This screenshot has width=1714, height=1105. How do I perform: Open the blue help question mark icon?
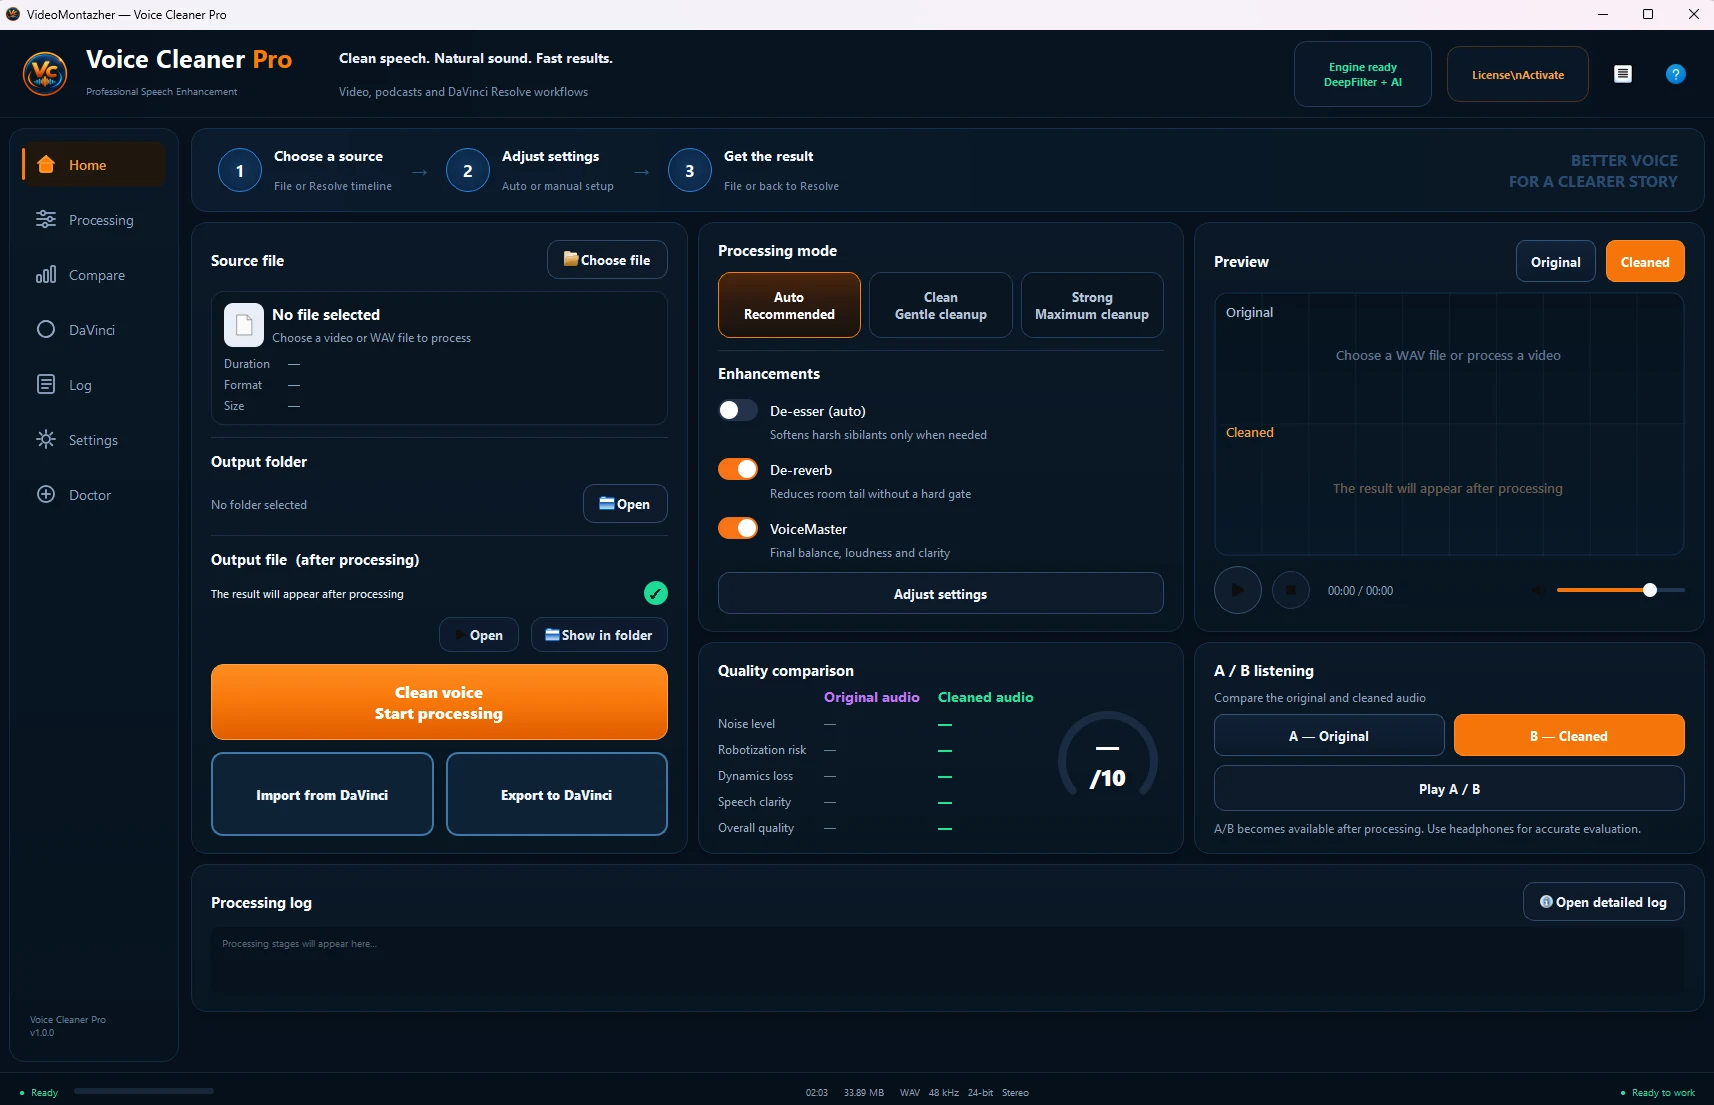1676,74
